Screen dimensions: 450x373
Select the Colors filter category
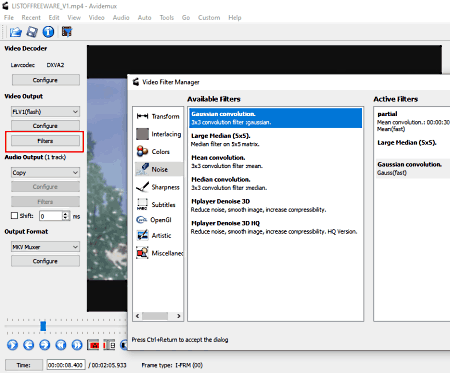coord(158,152)
